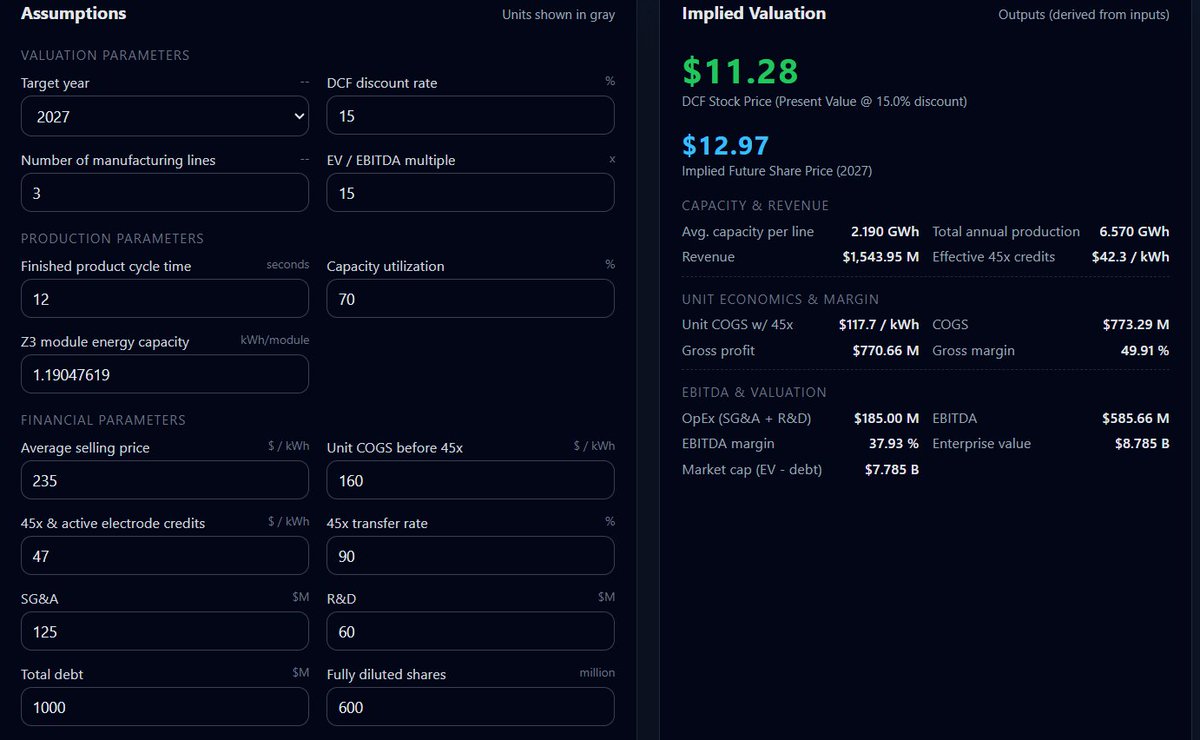Image resolution: width=1200 pixels, height=740 pixels.
Task: Click the $11.28 DCF stock price value
Action: pos(740,71)
